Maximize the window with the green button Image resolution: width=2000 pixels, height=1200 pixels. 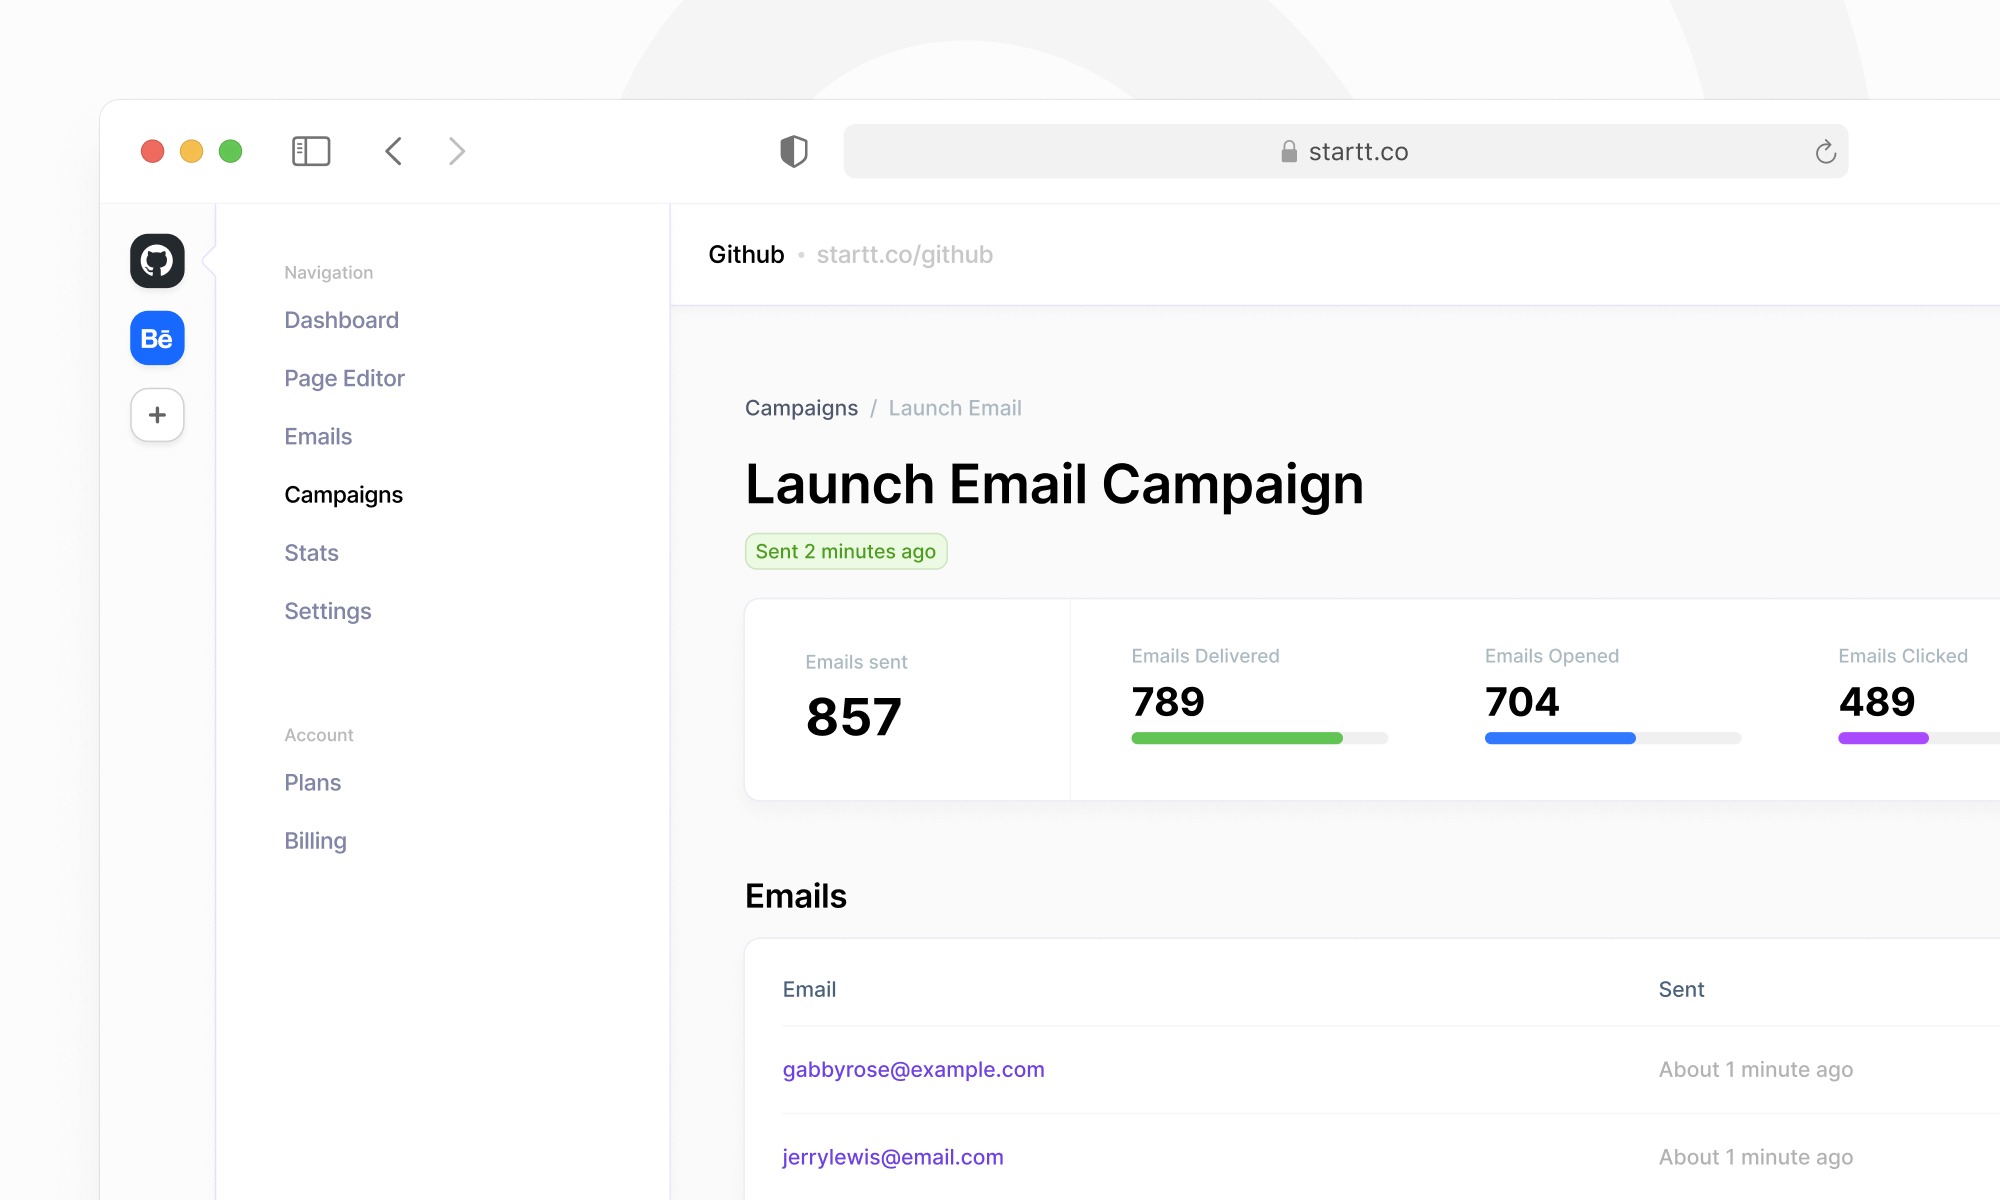230,151
